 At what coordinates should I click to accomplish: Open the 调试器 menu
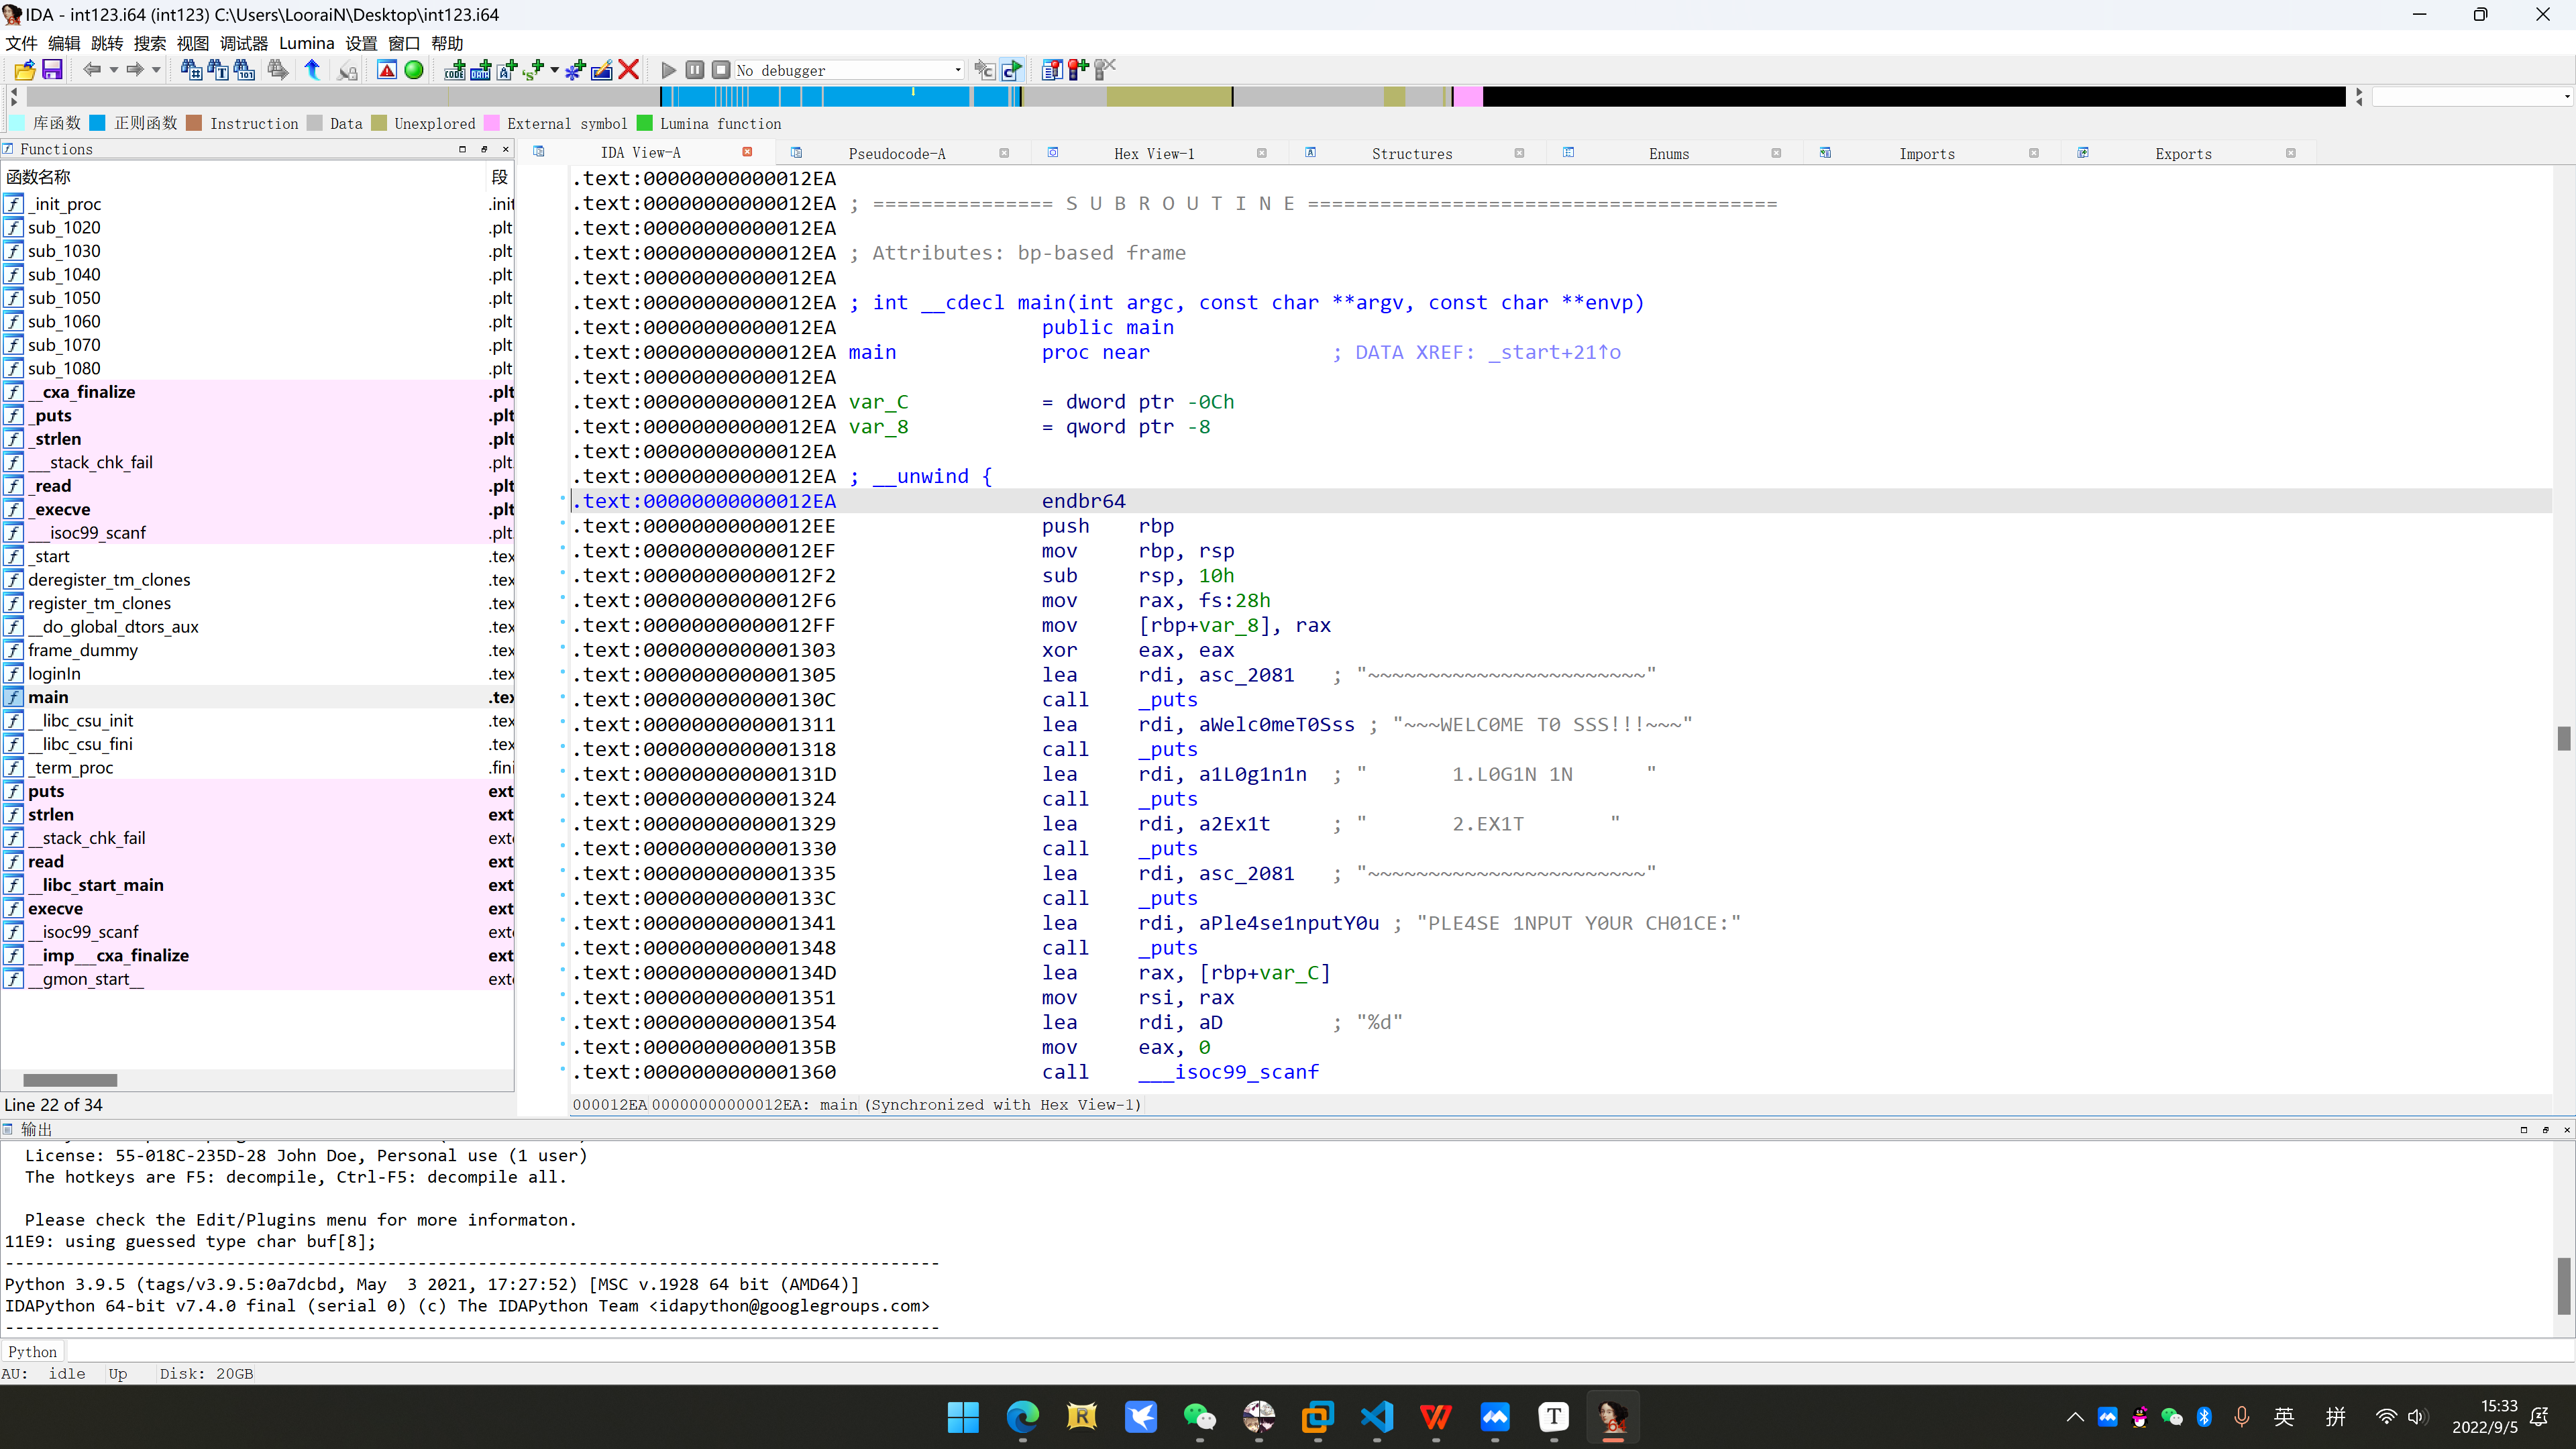click(x=244, y=43)
